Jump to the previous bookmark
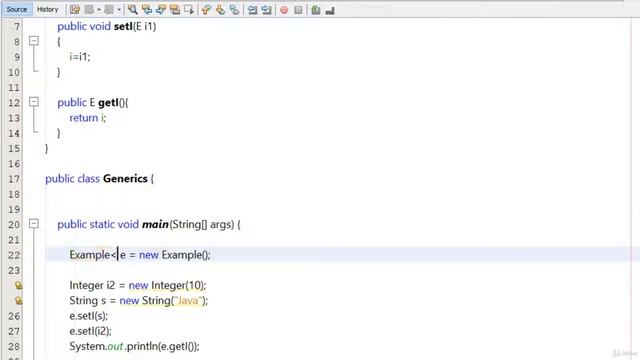Image resolution: width=640 pixels, height=360 pixels. (206, 10)
